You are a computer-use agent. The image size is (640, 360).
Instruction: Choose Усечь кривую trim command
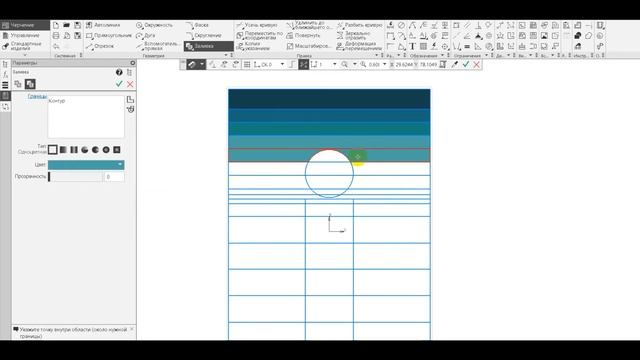pyautogui.click(x=257, y=25)
